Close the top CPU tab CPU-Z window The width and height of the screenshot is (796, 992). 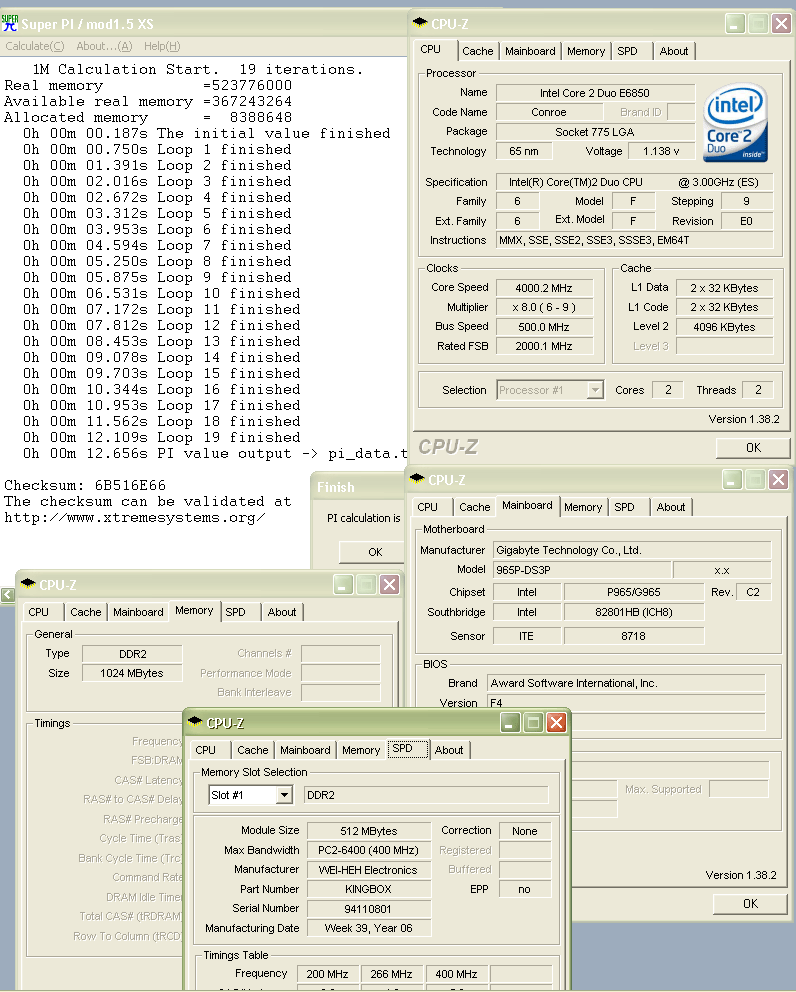781,24
